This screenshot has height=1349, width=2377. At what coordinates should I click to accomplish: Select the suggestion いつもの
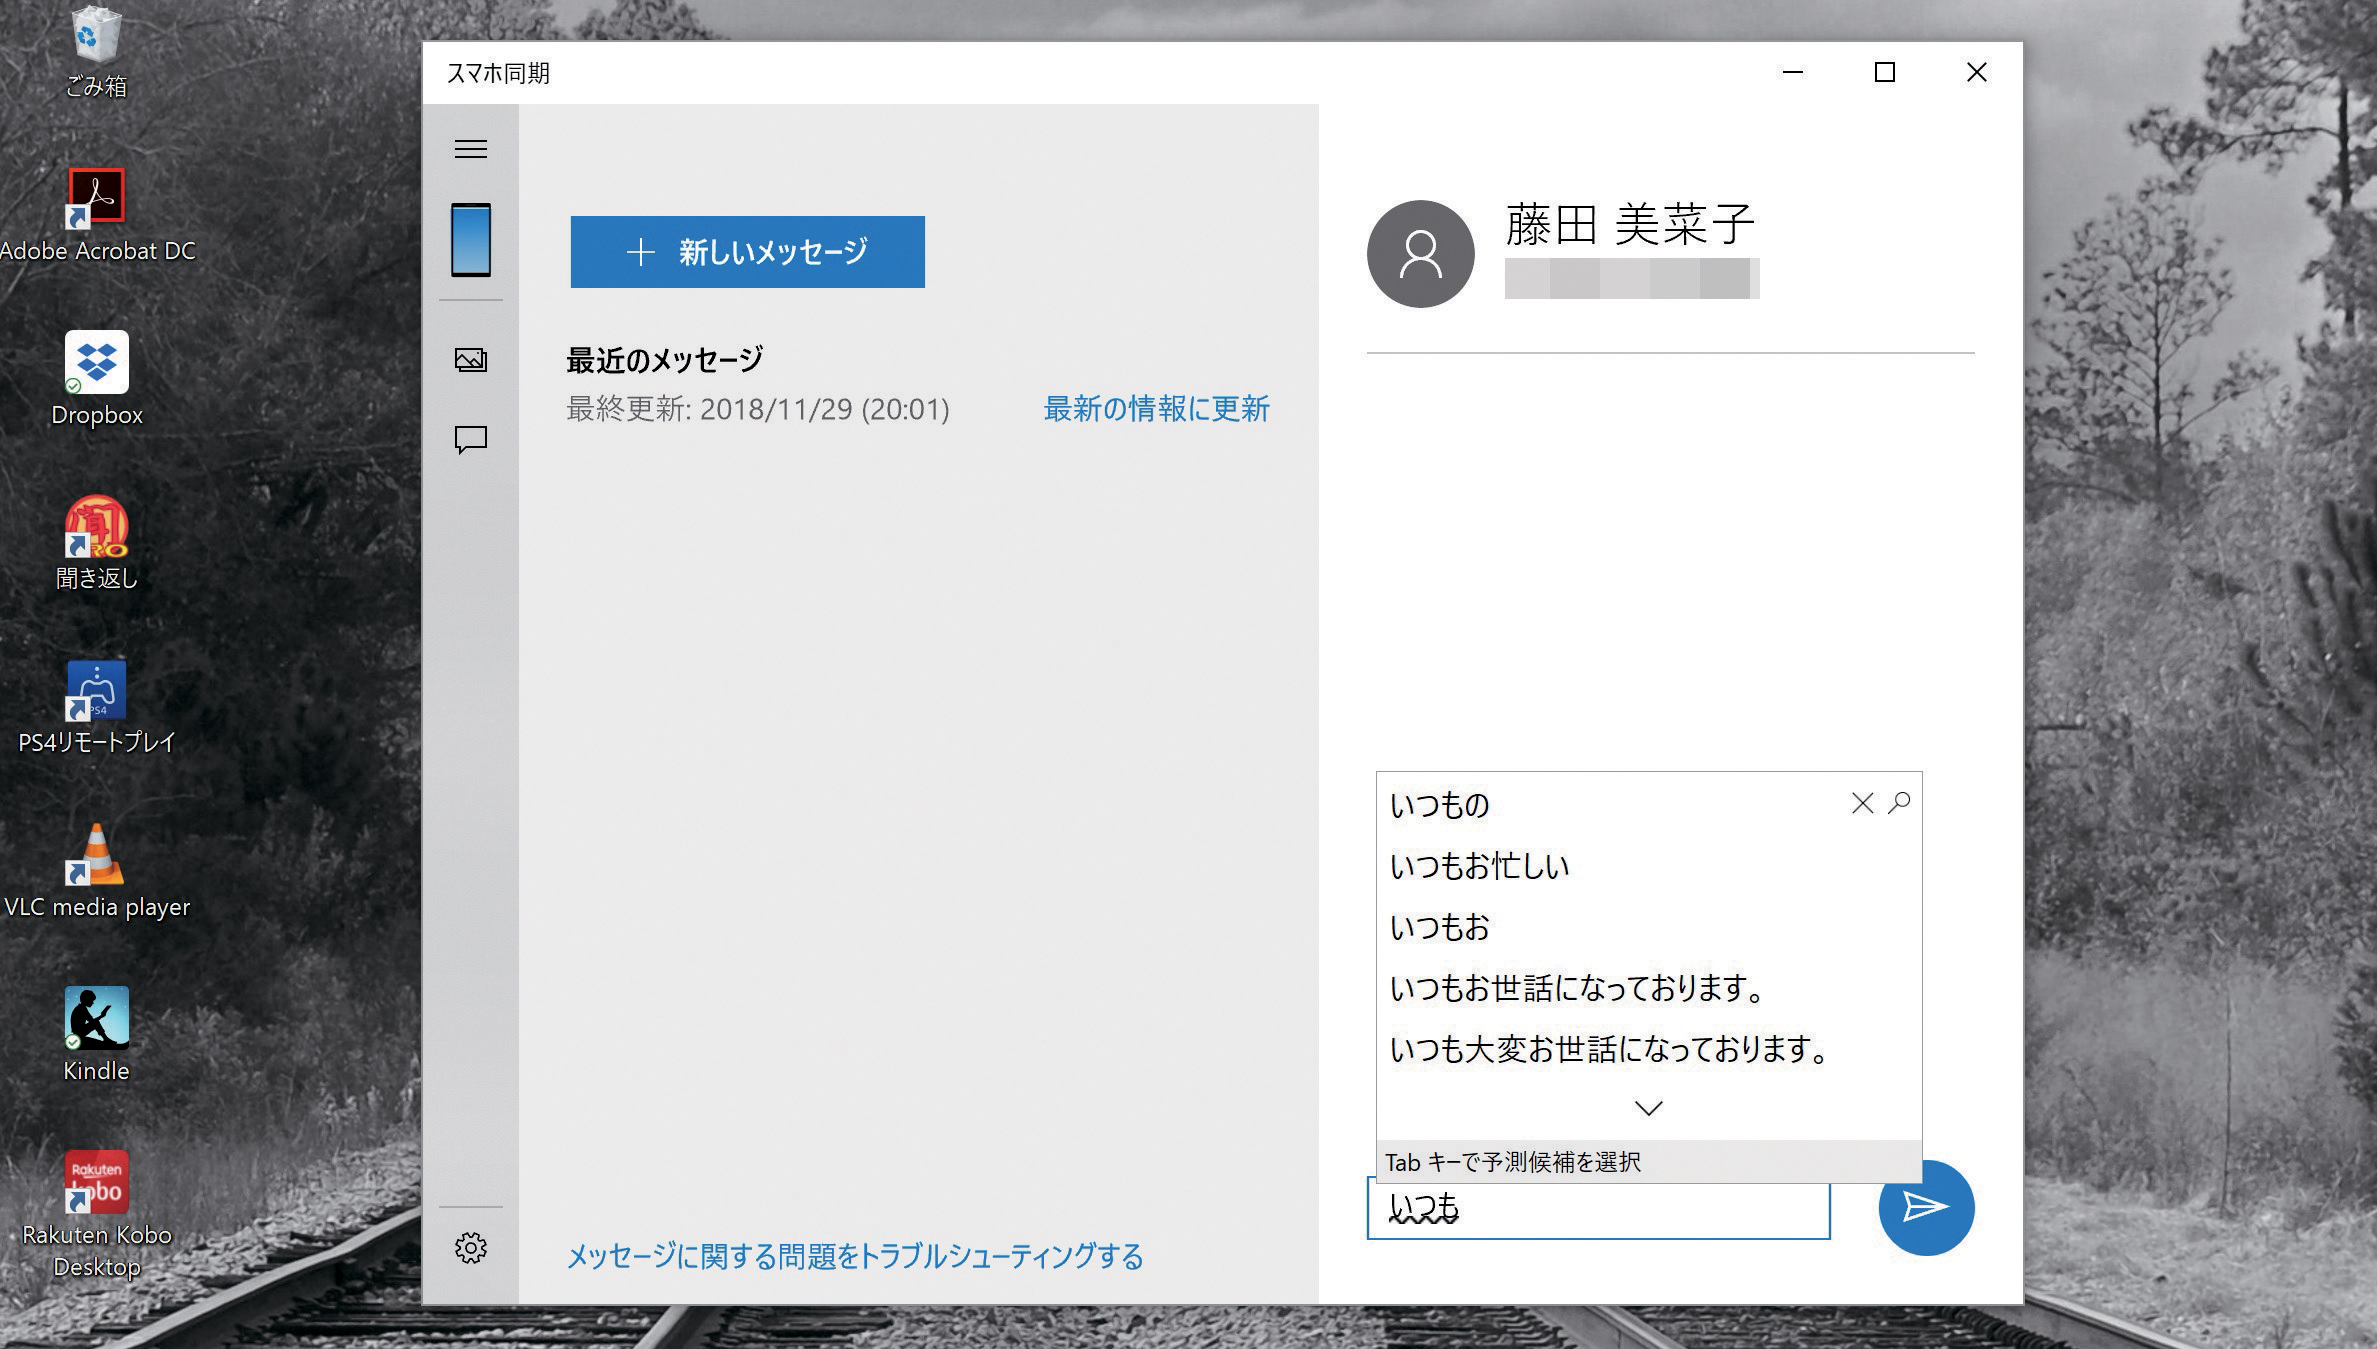[1440, 805]
